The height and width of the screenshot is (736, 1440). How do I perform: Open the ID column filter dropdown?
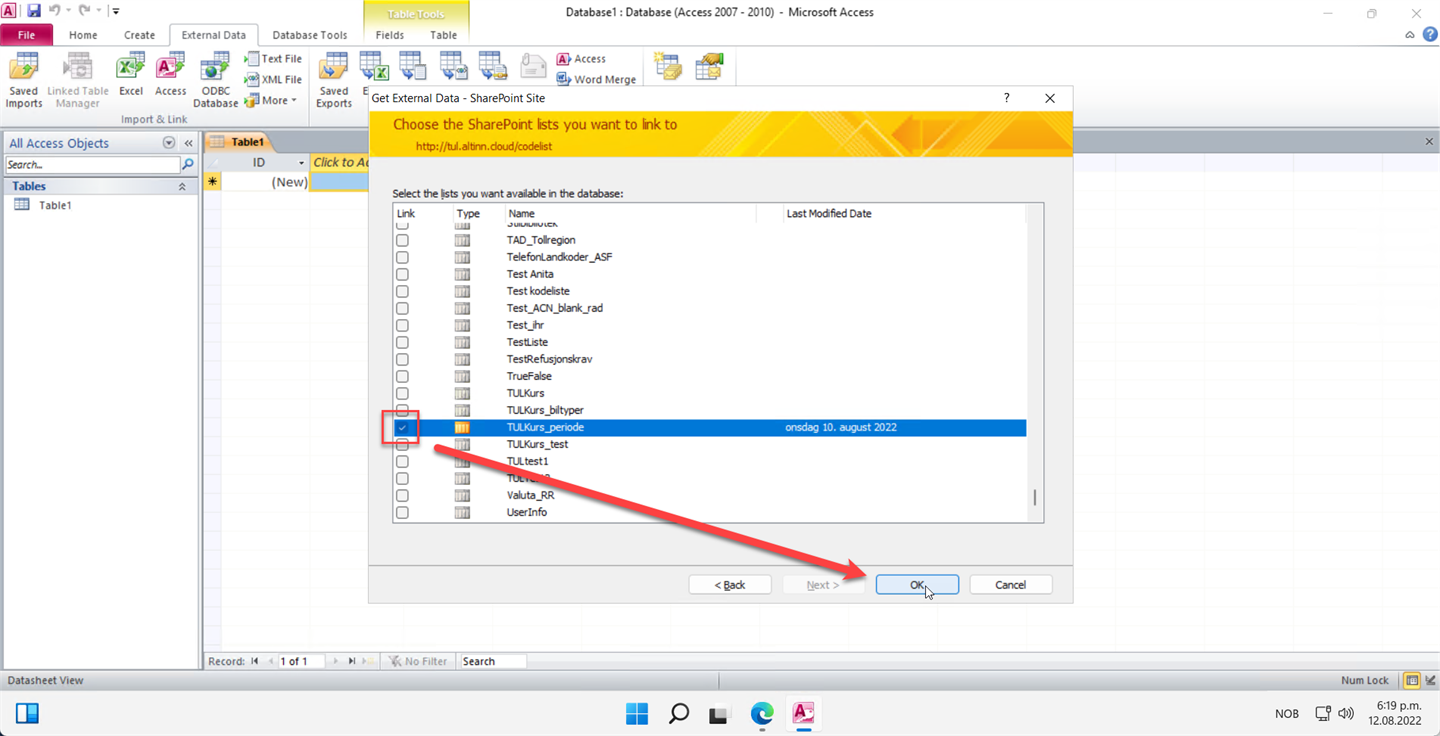[x=301, y=162]
